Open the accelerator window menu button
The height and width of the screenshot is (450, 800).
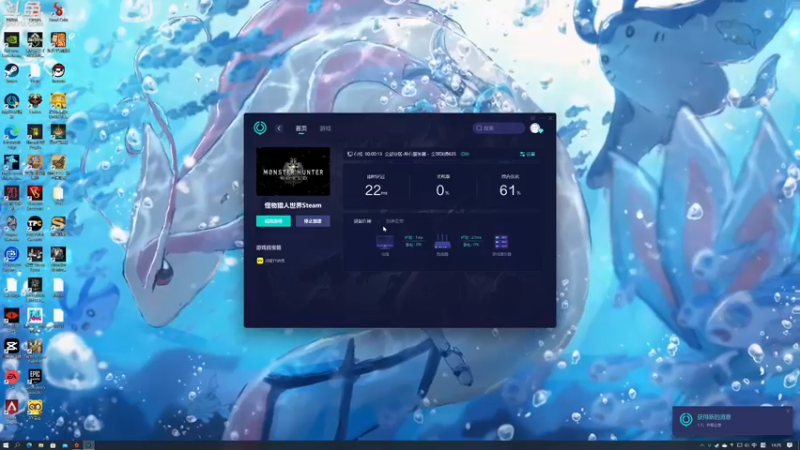(x=533, y=118)
